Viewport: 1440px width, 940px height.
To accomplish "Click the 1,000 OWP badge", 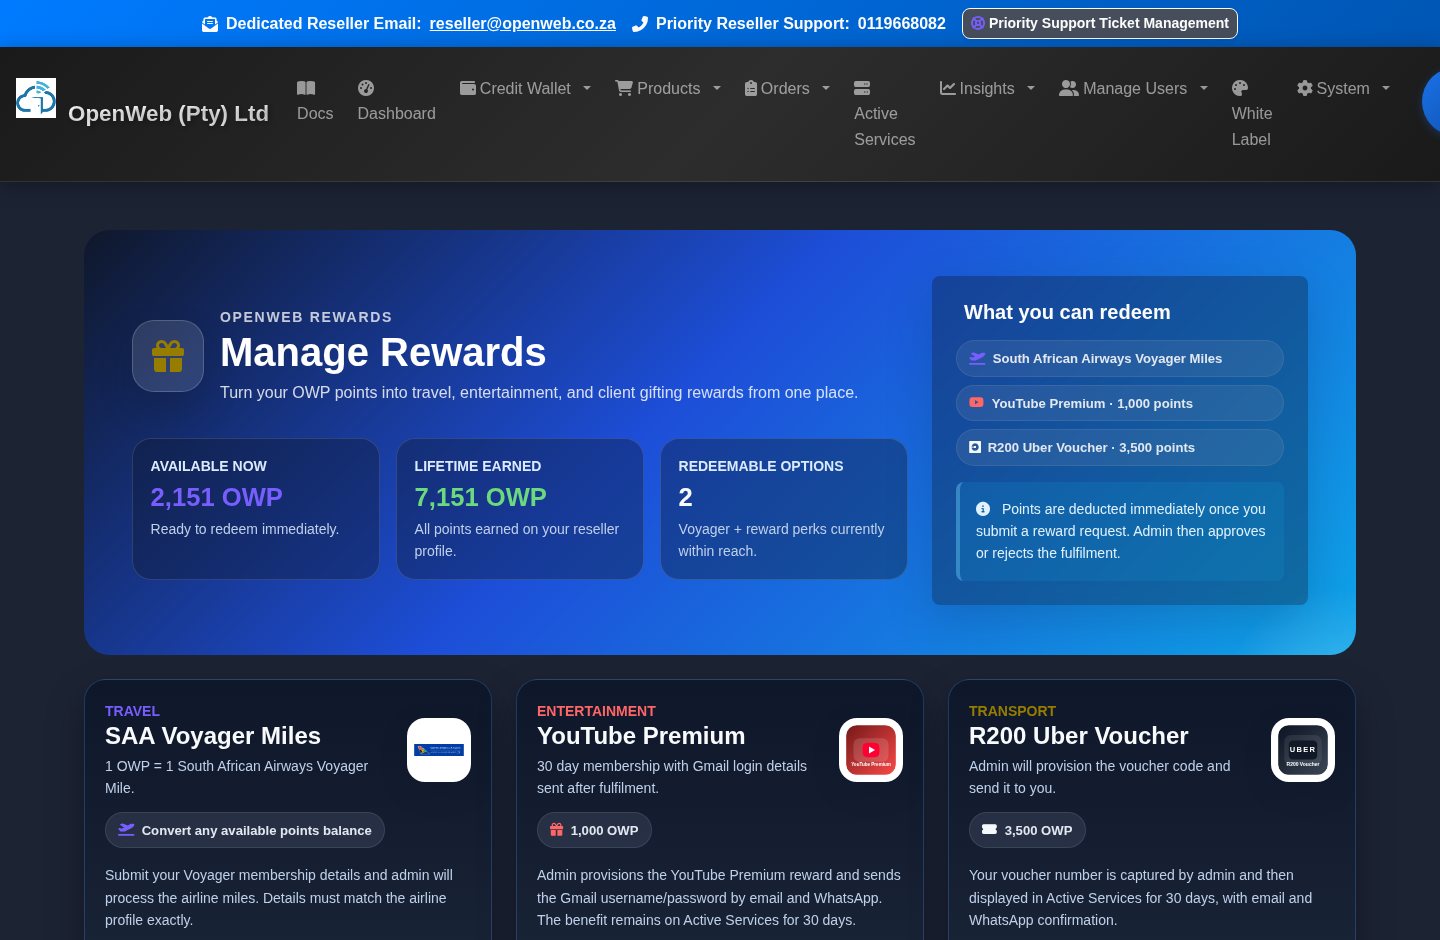I will click(594, 830).
